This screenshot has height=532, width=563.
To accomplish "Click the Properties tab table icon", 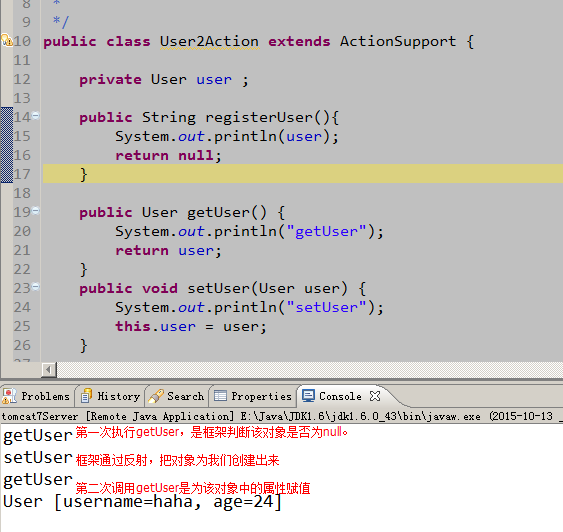I will click(220, 396).
